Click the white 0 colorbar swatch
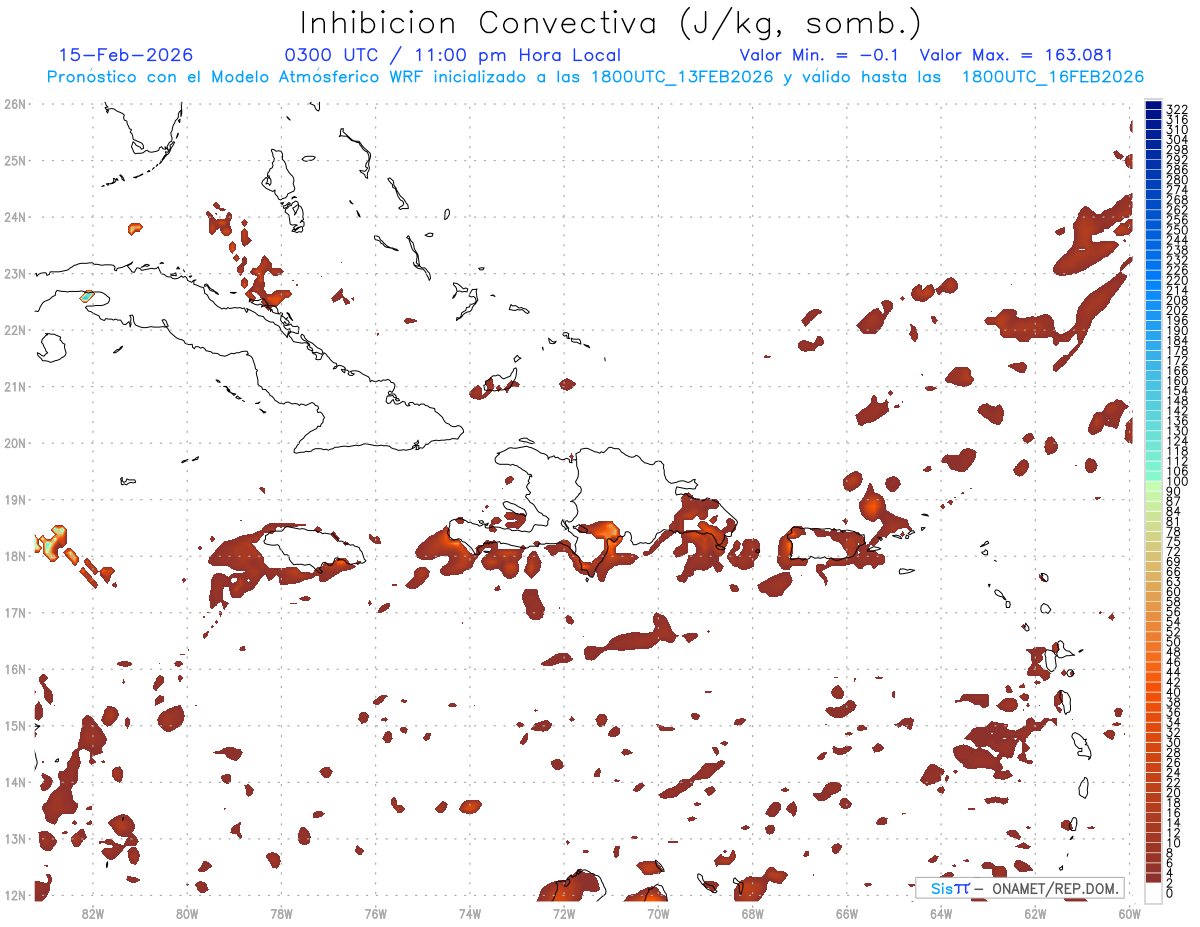 pos(1153,891)
